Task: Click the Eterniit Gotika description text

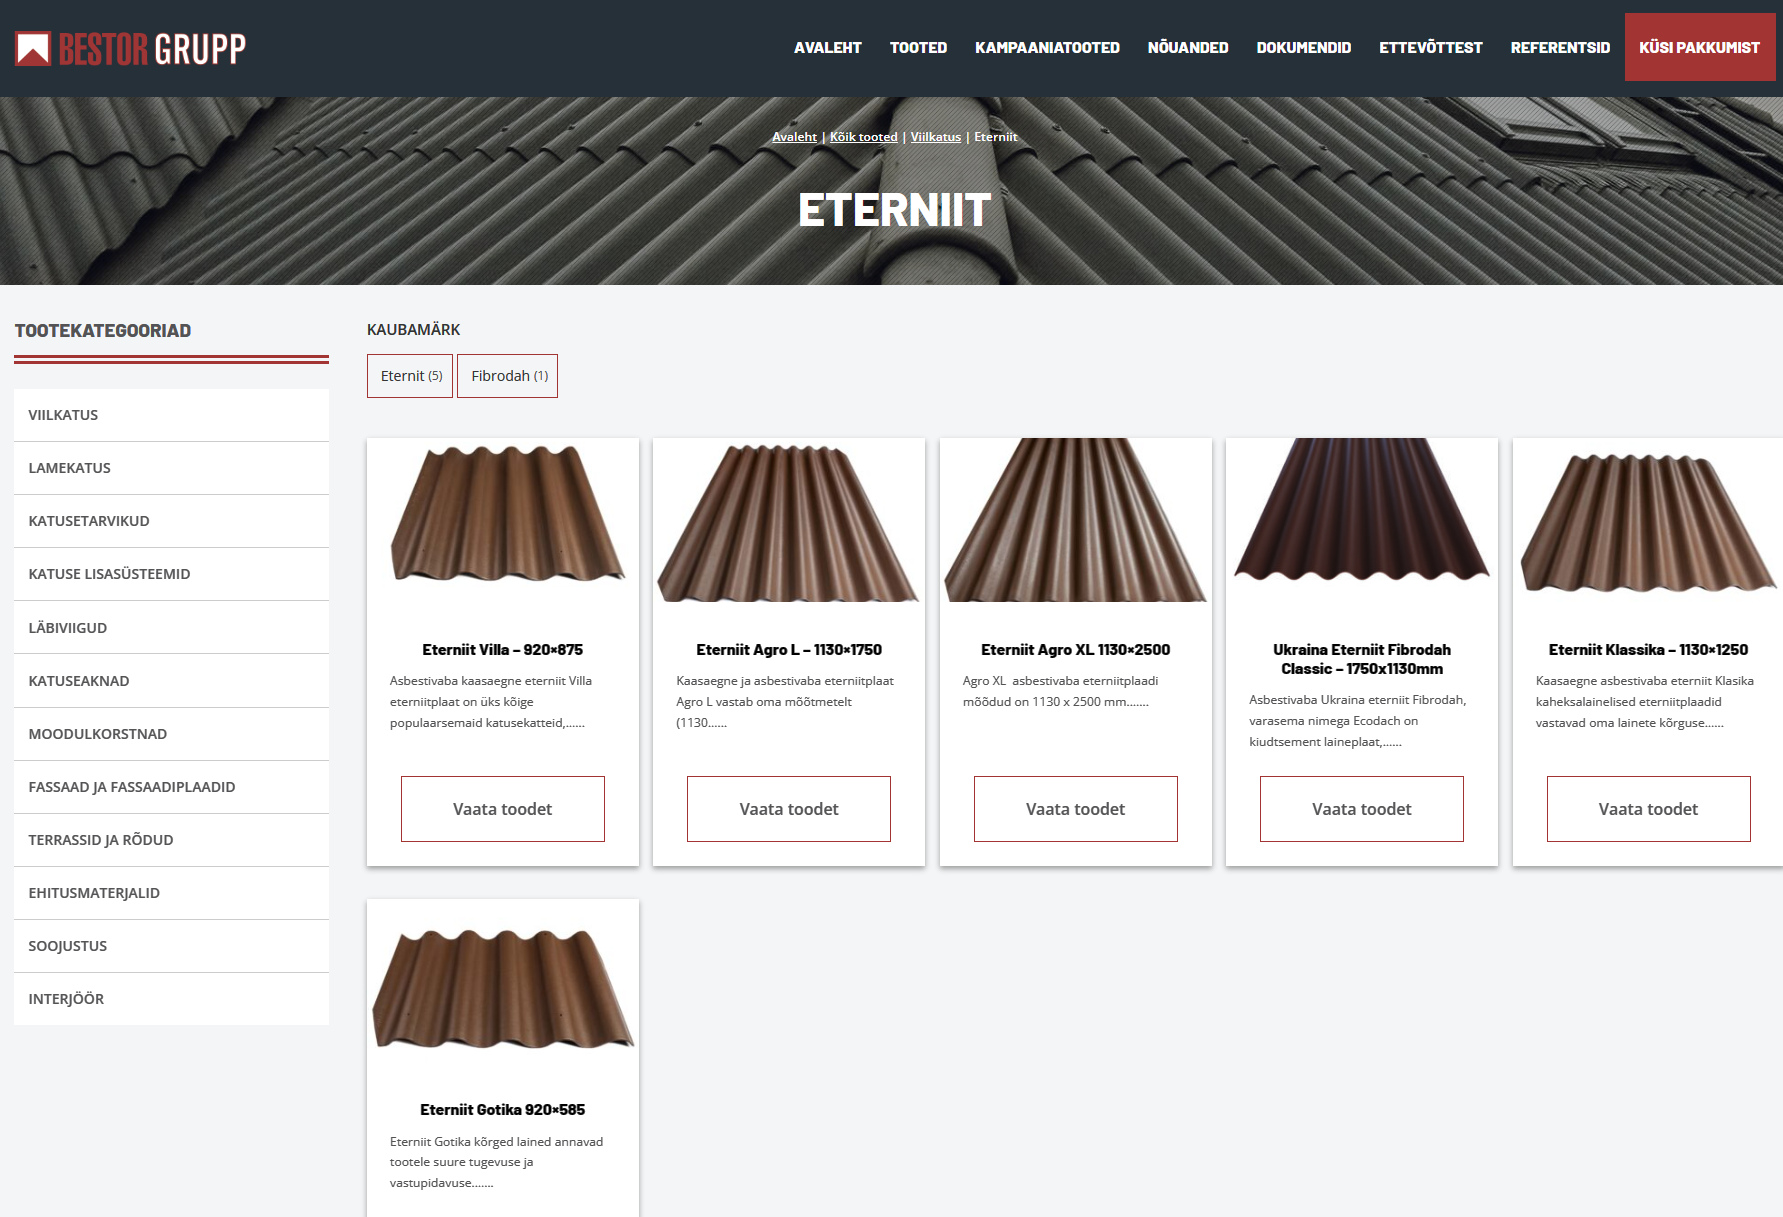Action: 497,1162
